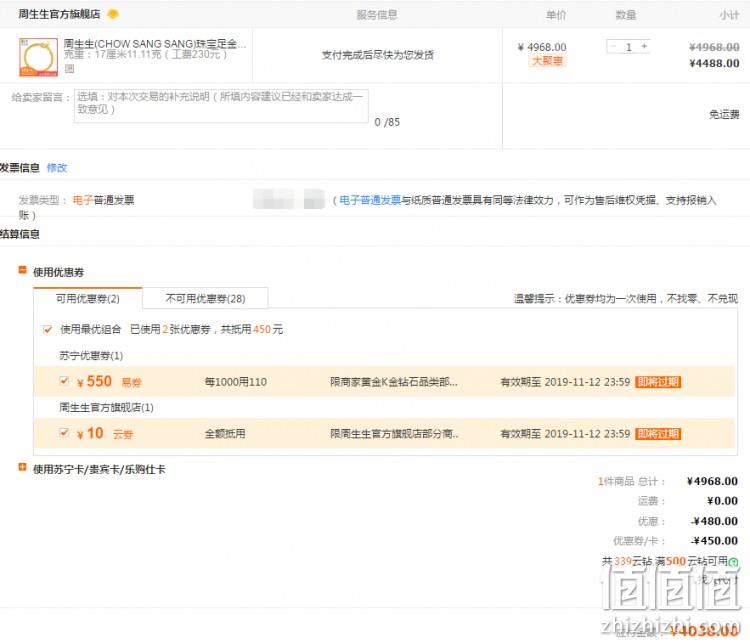Click 修改 to edit invoice information
The image size is (750, 643).
(x=56, y=168)
